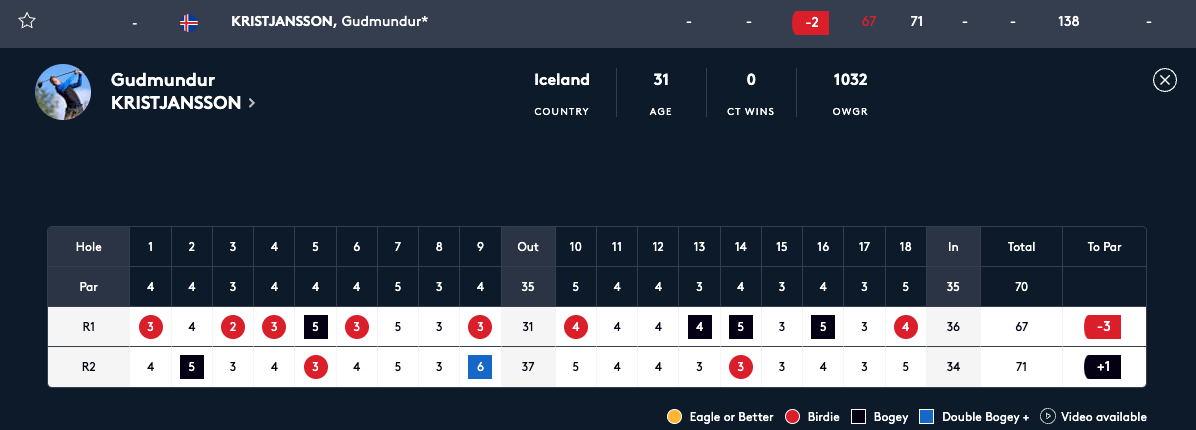This screenshot has width=1196, height=430.
Task: Click the Video available play icon
Action: point(1047,416)
